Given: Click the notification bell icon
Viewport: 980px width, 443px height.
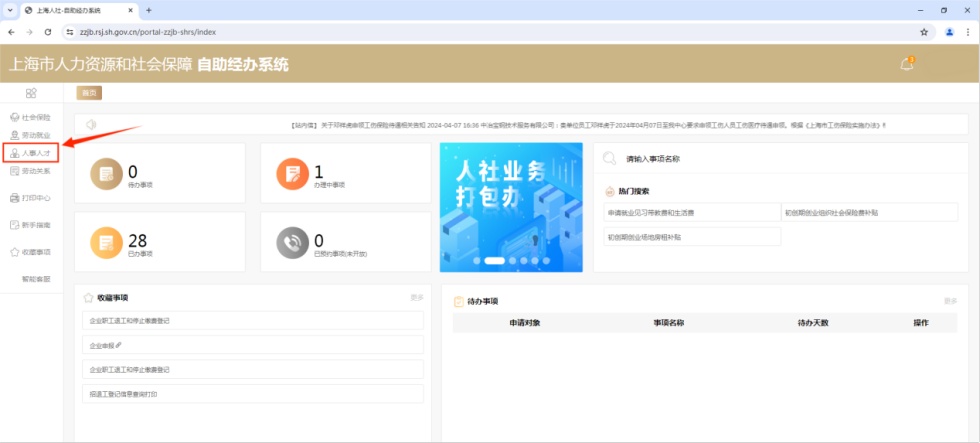Looking at the screenshot, I should click(x=907, y=64).
